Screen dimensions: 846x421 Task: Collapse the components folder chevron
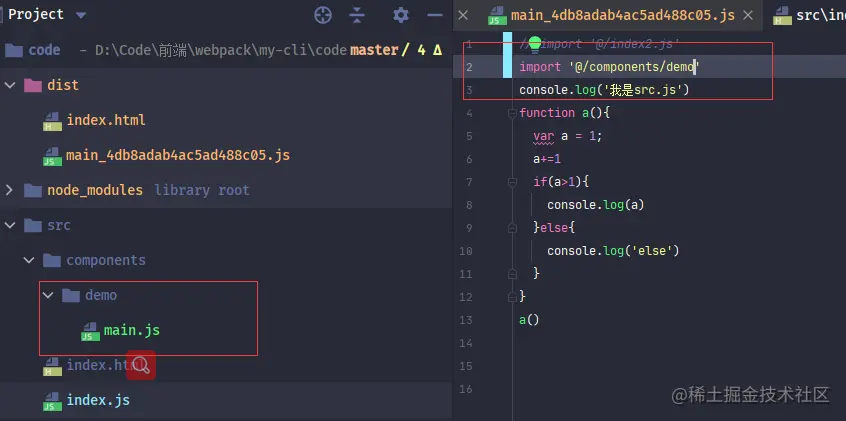point(29,260)
